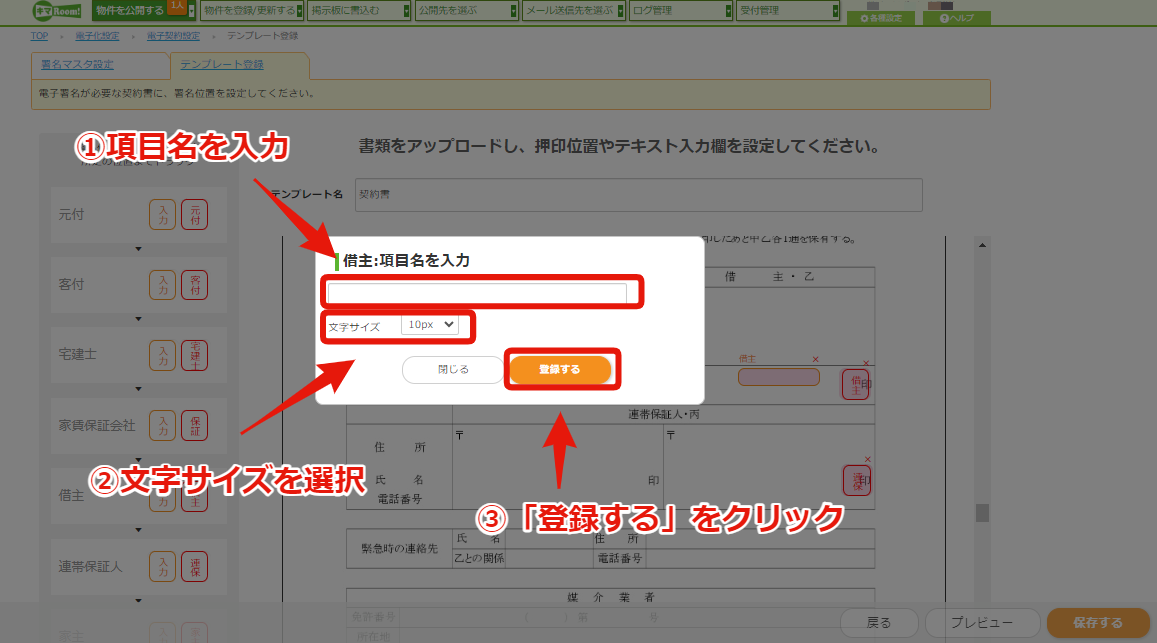
Task: Click the 連帯保証人・丙 heading in the document
Action: pyautogui.click(x=663, y=415)
